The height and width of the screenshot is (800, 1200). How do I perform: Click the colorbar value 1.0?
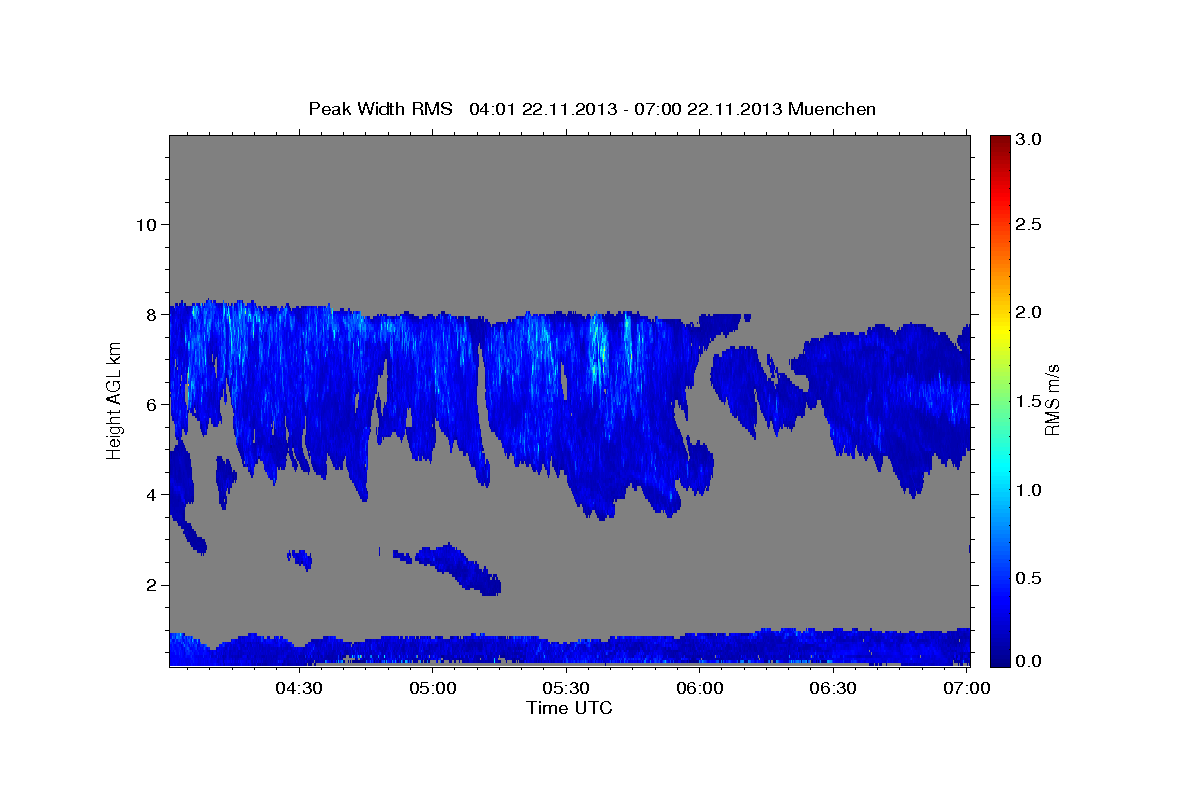(1029, 490)
